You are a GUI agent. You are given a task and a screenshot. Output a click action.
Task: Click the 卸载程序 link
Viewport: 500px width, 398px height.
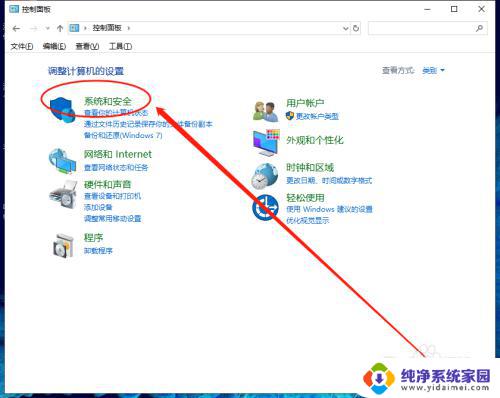98,251
